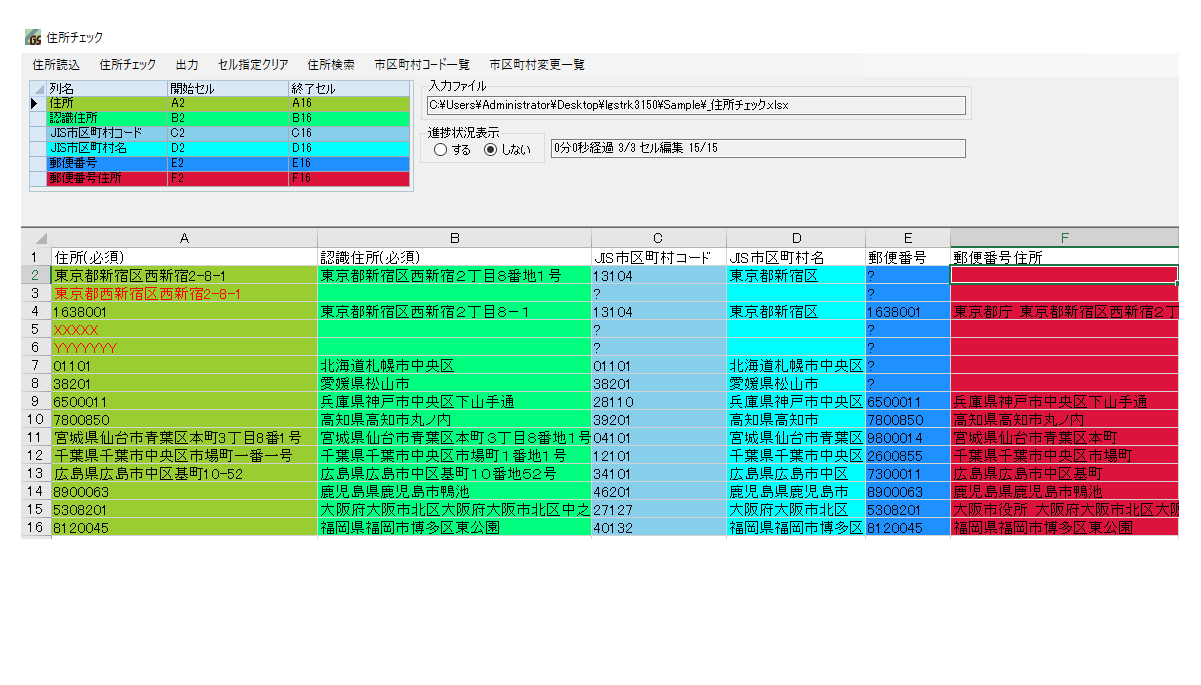Click セル指定クリア in the menu bar

(x=253, y=65)
